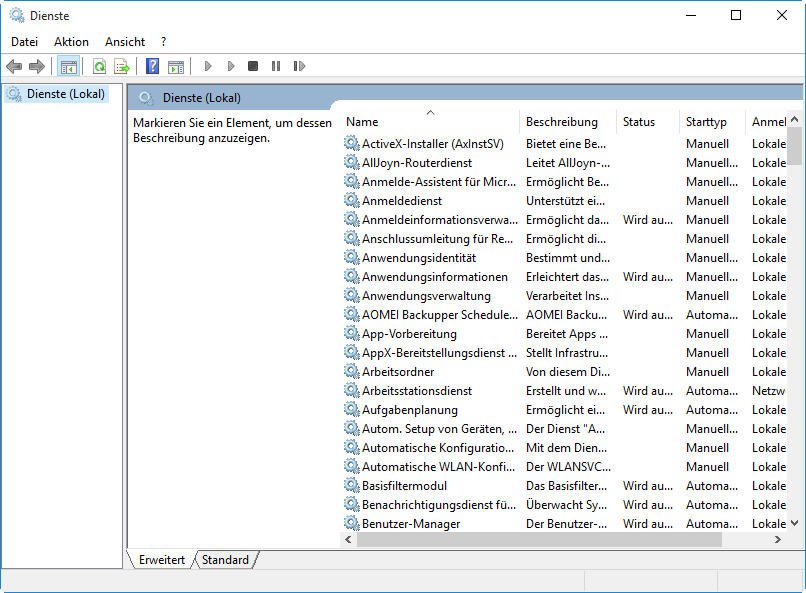Click the Restart service icon
Viewport: 806px width, 593px height.
click(x=299, y=66)
